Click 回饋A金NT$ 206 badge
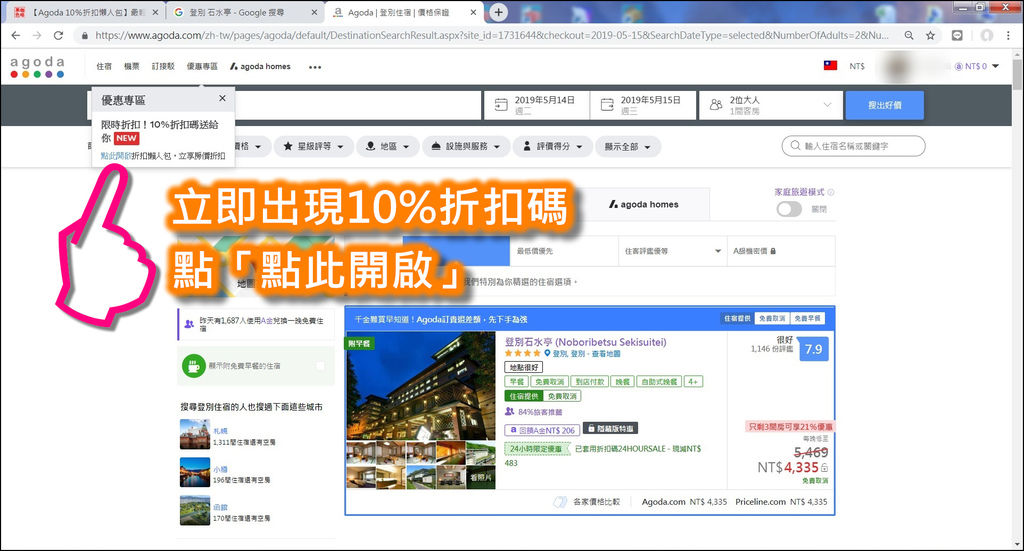This screenshot has height=551, width=1024. [x=541, y=430]
